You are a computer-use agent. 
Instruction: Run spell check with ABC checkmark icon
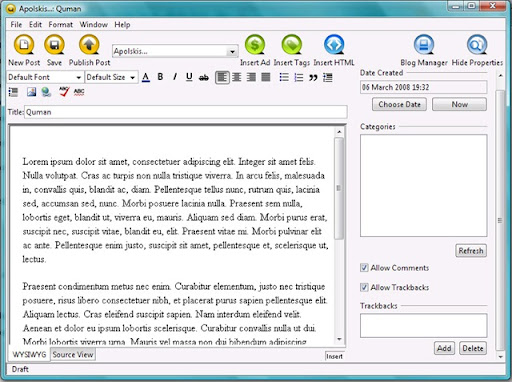point(64,92)
